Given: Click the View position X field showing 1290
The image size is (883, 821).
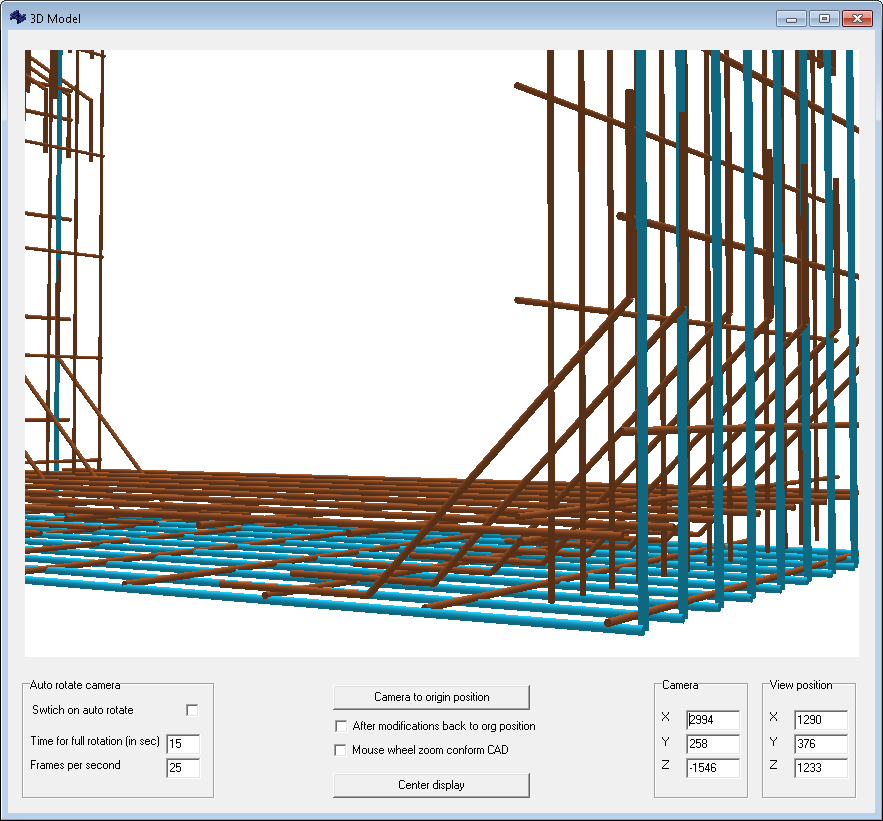Looking at the screenshot, I should click(821, 719).
